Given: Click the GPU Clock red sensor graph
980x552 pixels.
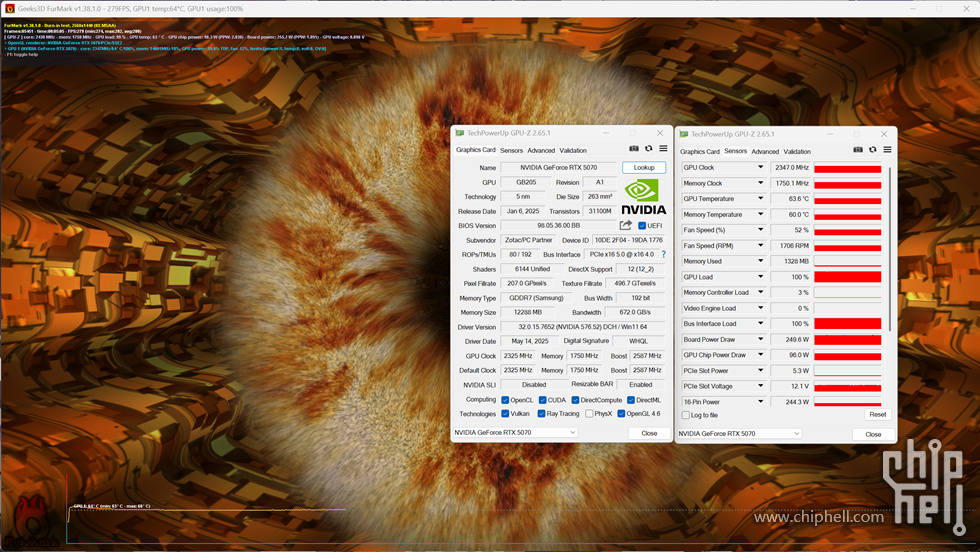Looking at the screenshot, I should pyautogui.click(x=848, y=168).
